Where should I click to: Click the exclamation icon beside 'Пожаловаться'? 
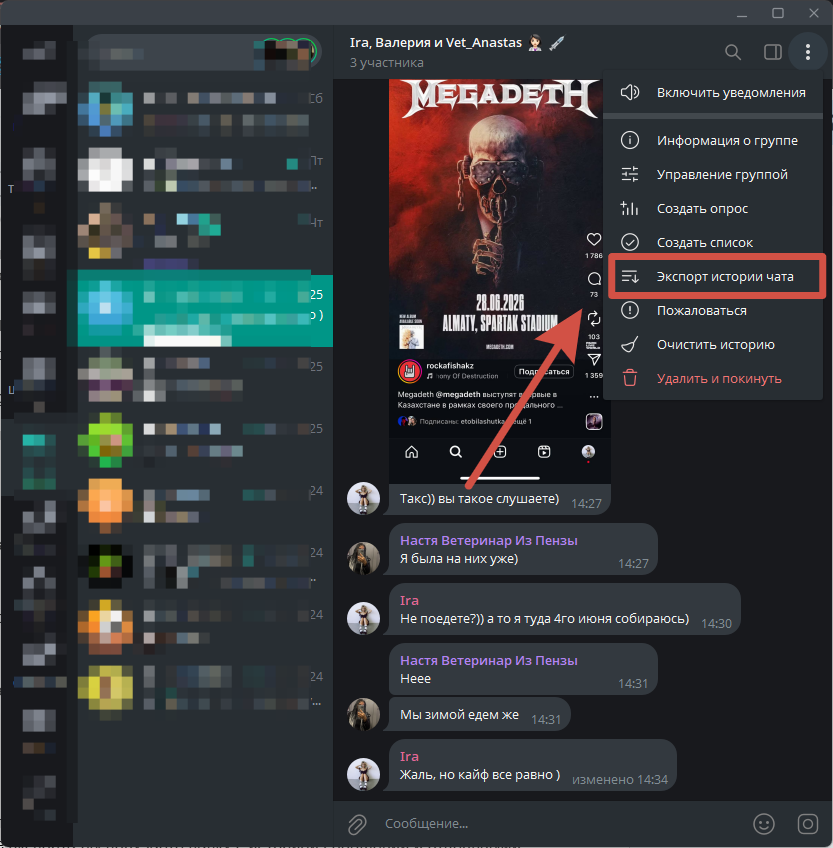click(630, 311)
